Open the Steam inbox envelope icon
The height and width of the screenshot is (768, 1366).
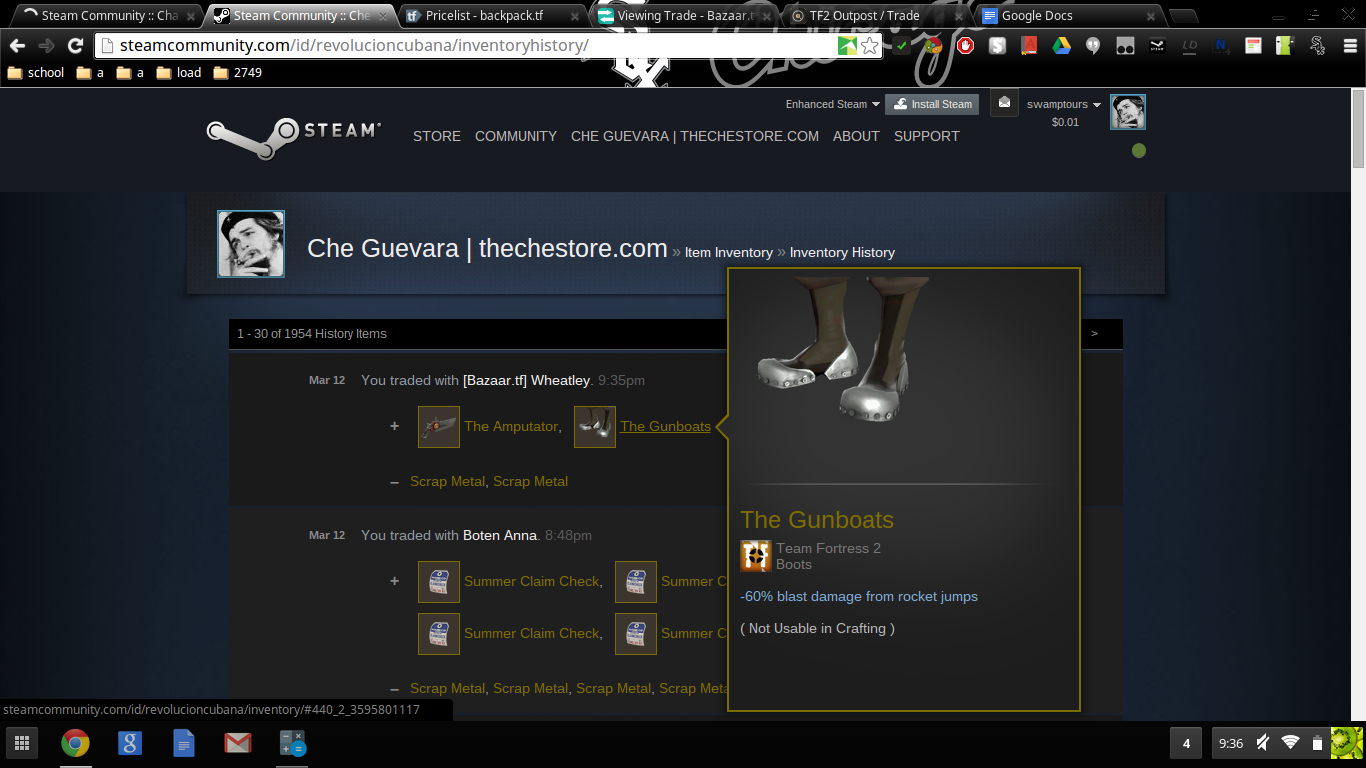pos(1004,103)
